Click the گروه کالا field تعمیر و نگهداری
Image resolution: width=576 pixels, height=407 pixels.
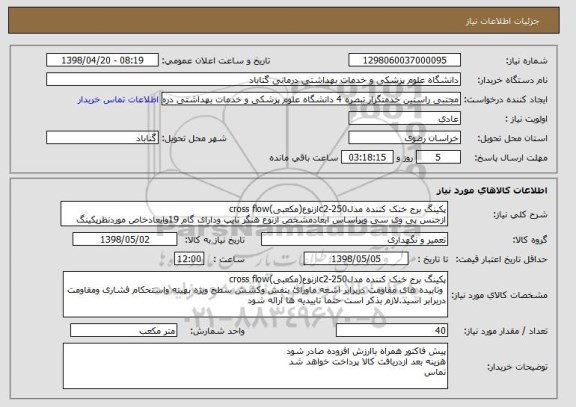pos(354,240)
